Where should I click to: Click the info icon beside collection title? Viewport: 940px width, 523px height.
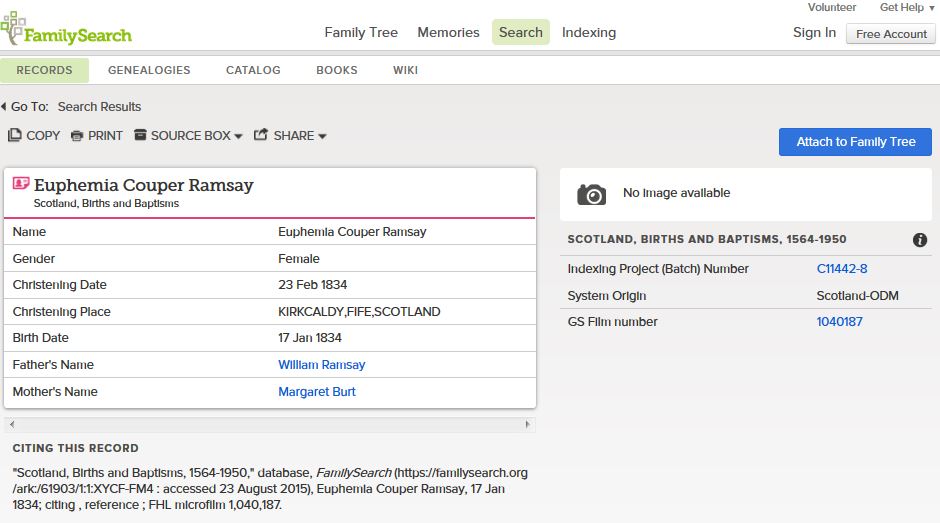pyautogui.click(x=919, y=240)
